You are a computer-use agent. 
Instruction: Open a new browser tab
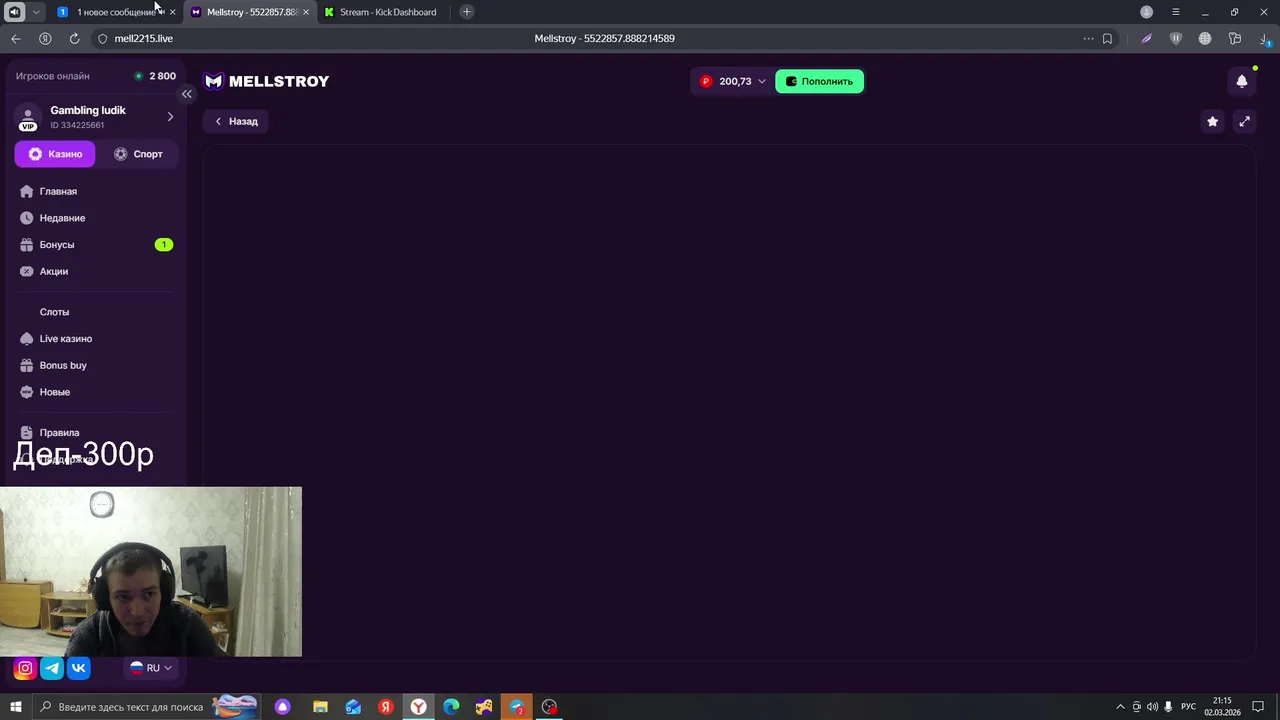click(x=466, y=12)
